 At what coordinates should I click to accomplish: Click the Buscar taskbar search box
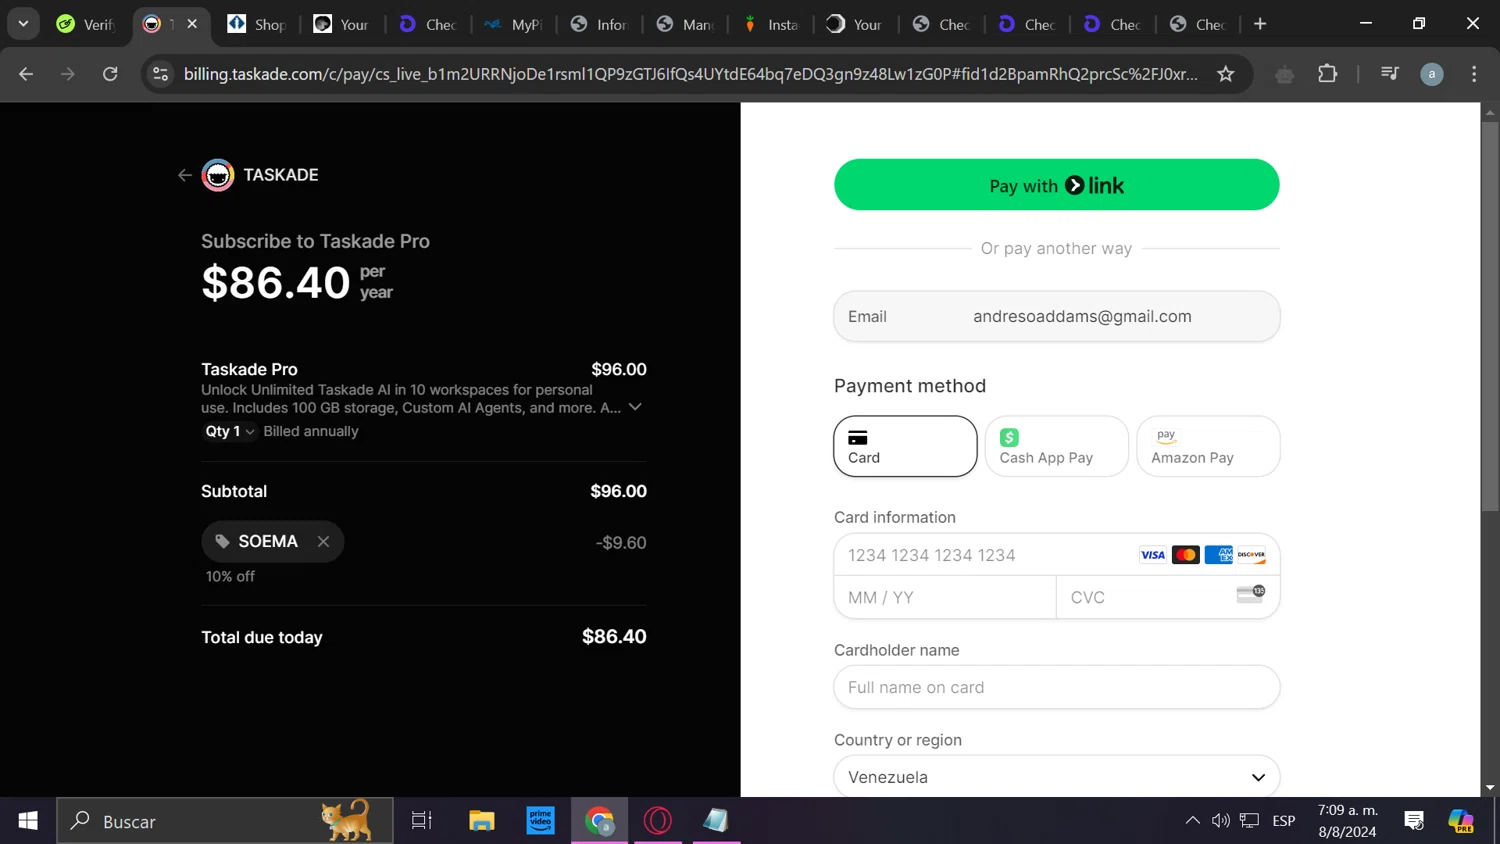click(225, 821)
